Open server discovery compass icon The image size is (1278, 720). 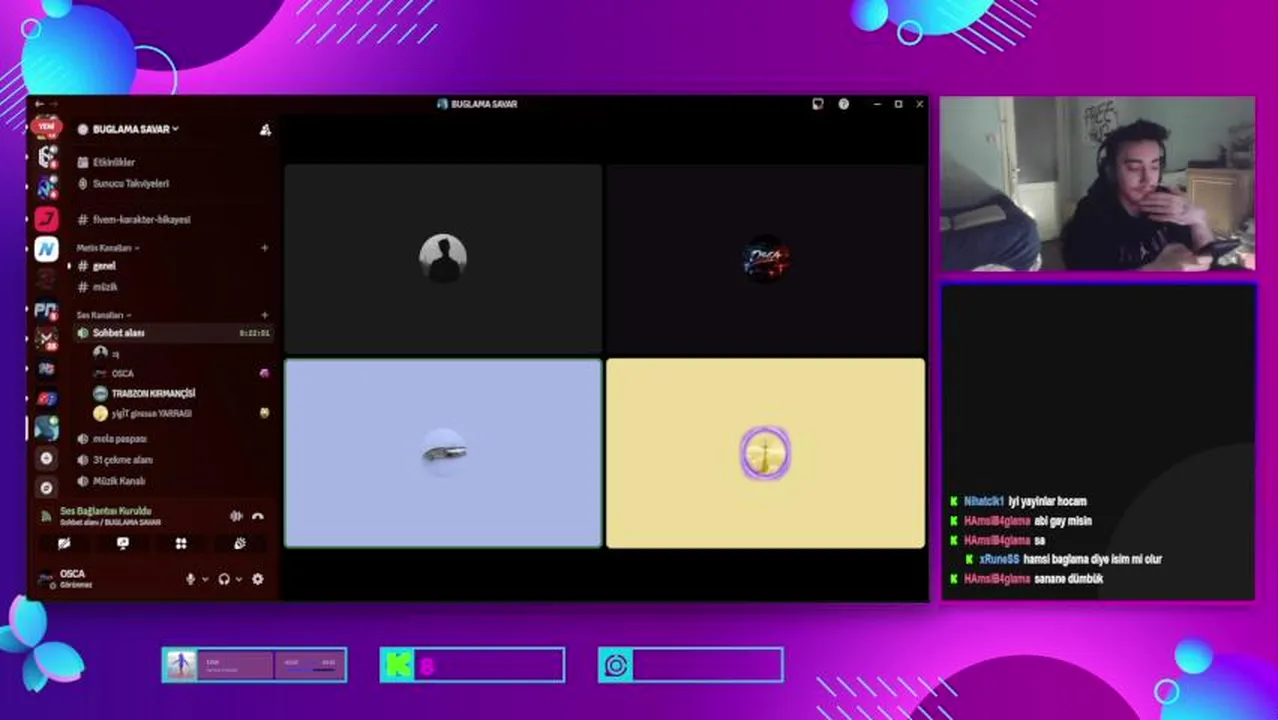(x=46, y=487)
